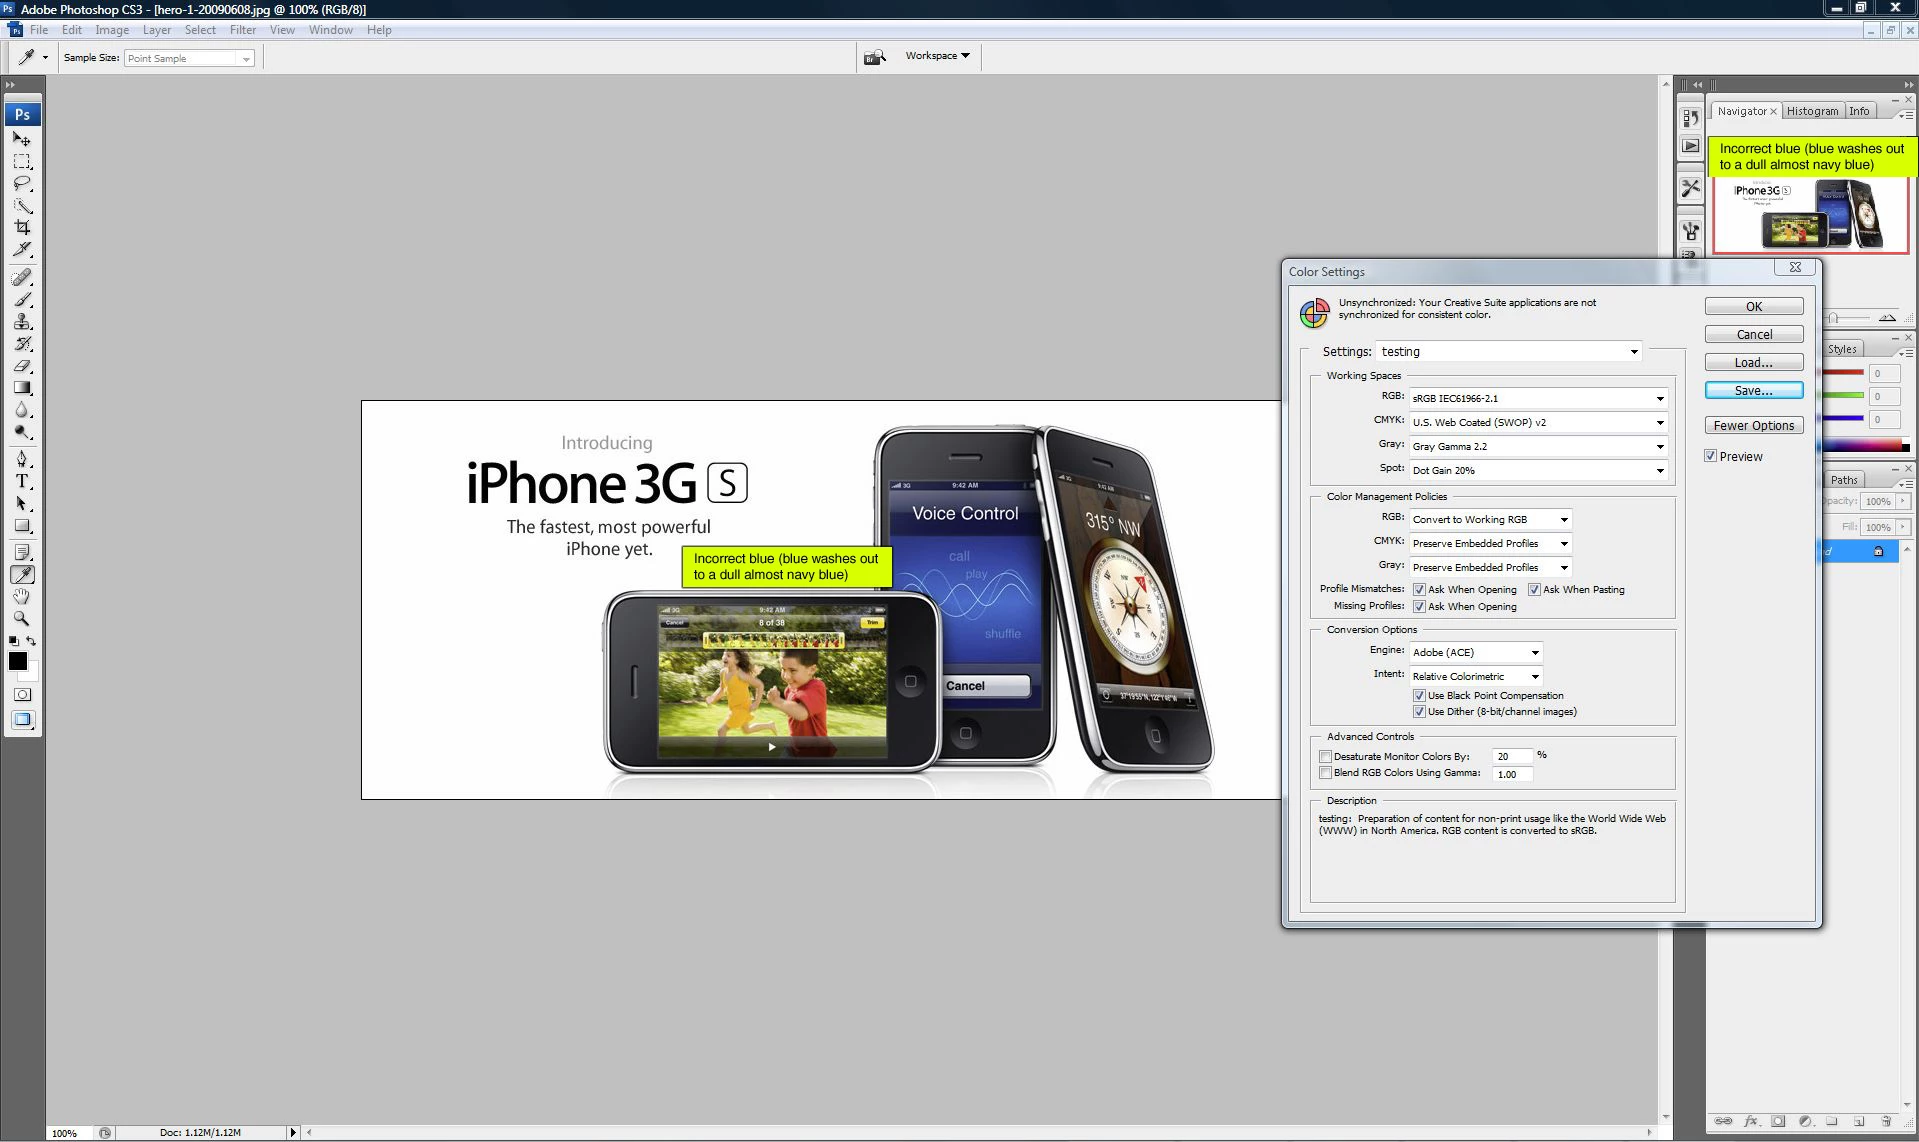
Task: Select the History Brush tool
Action: pos(21,343)
